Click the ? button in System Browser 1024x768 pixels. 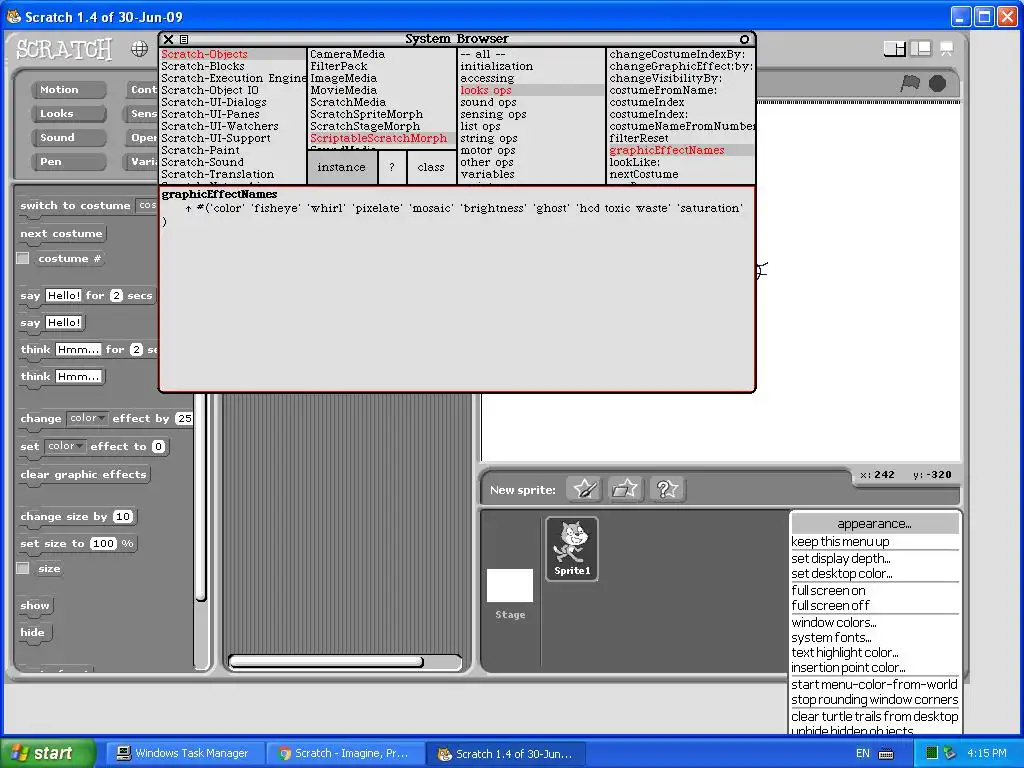tap(392, 167)
